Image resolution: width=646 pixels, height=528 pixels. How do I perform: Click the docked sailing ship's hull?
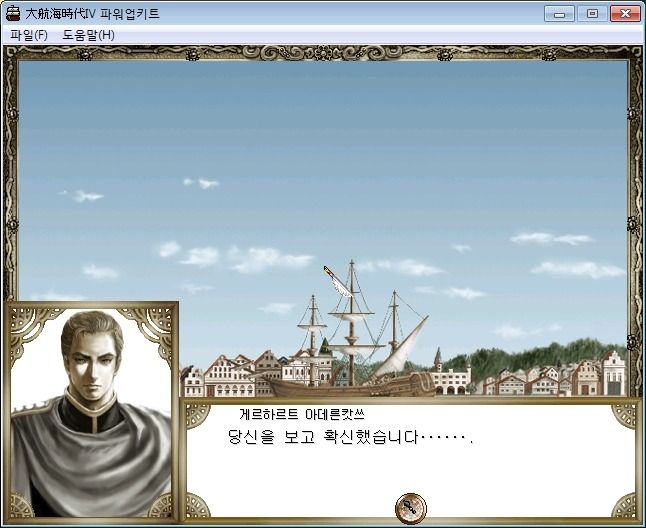click(x=351, y=385)
